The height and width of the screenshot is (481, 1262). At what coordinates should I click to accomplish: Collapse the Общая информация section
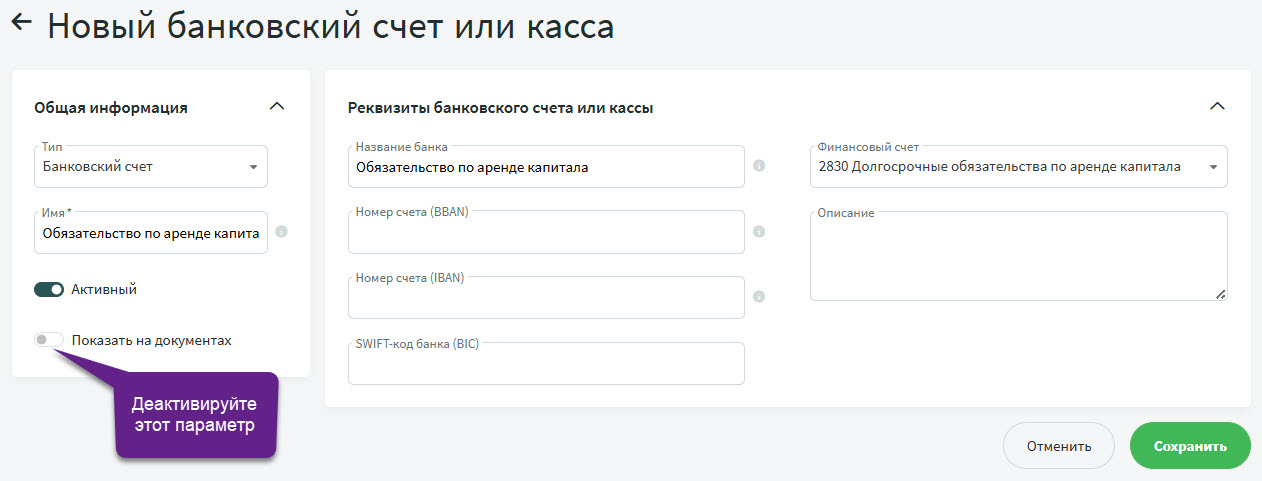point(277,106)
